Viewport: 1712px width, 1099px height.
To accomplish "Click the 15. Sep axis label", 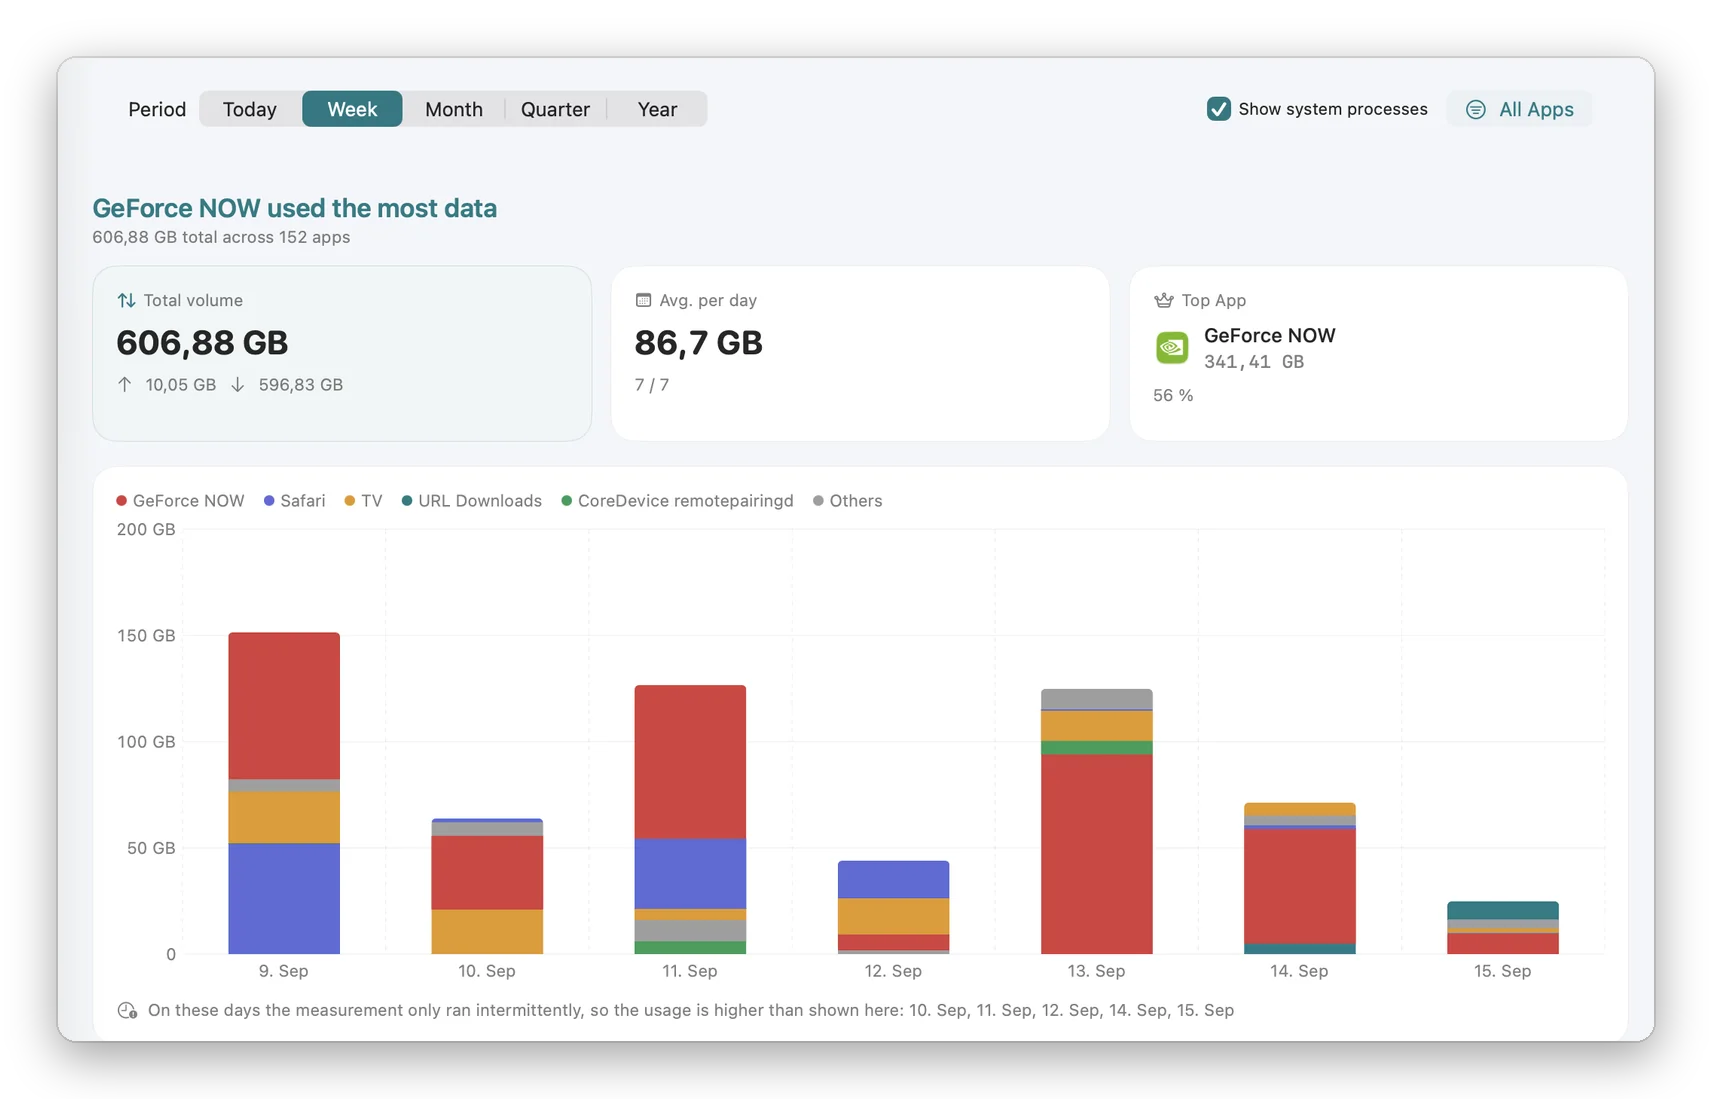I will (1502, 971).
